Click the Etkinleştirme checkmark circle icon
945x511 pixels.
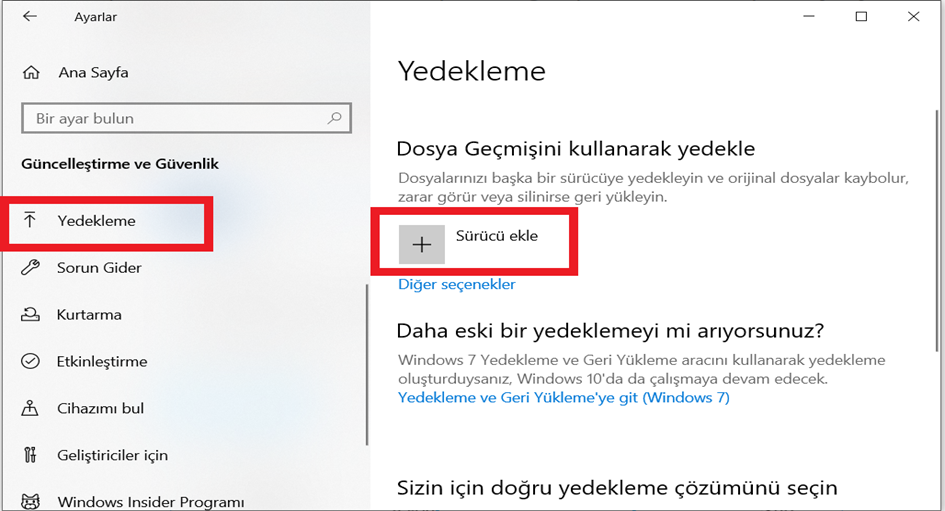click(x=30, y=361)
